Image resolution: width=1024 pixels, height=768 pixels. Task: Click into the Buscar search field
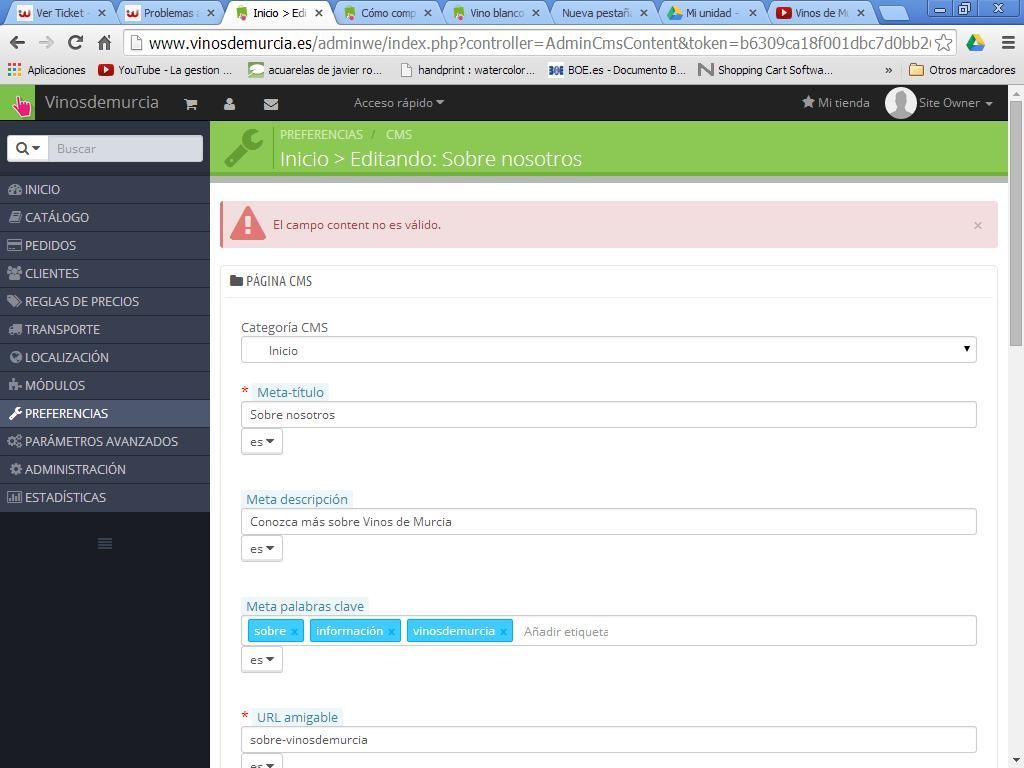(x=125, y=148)
